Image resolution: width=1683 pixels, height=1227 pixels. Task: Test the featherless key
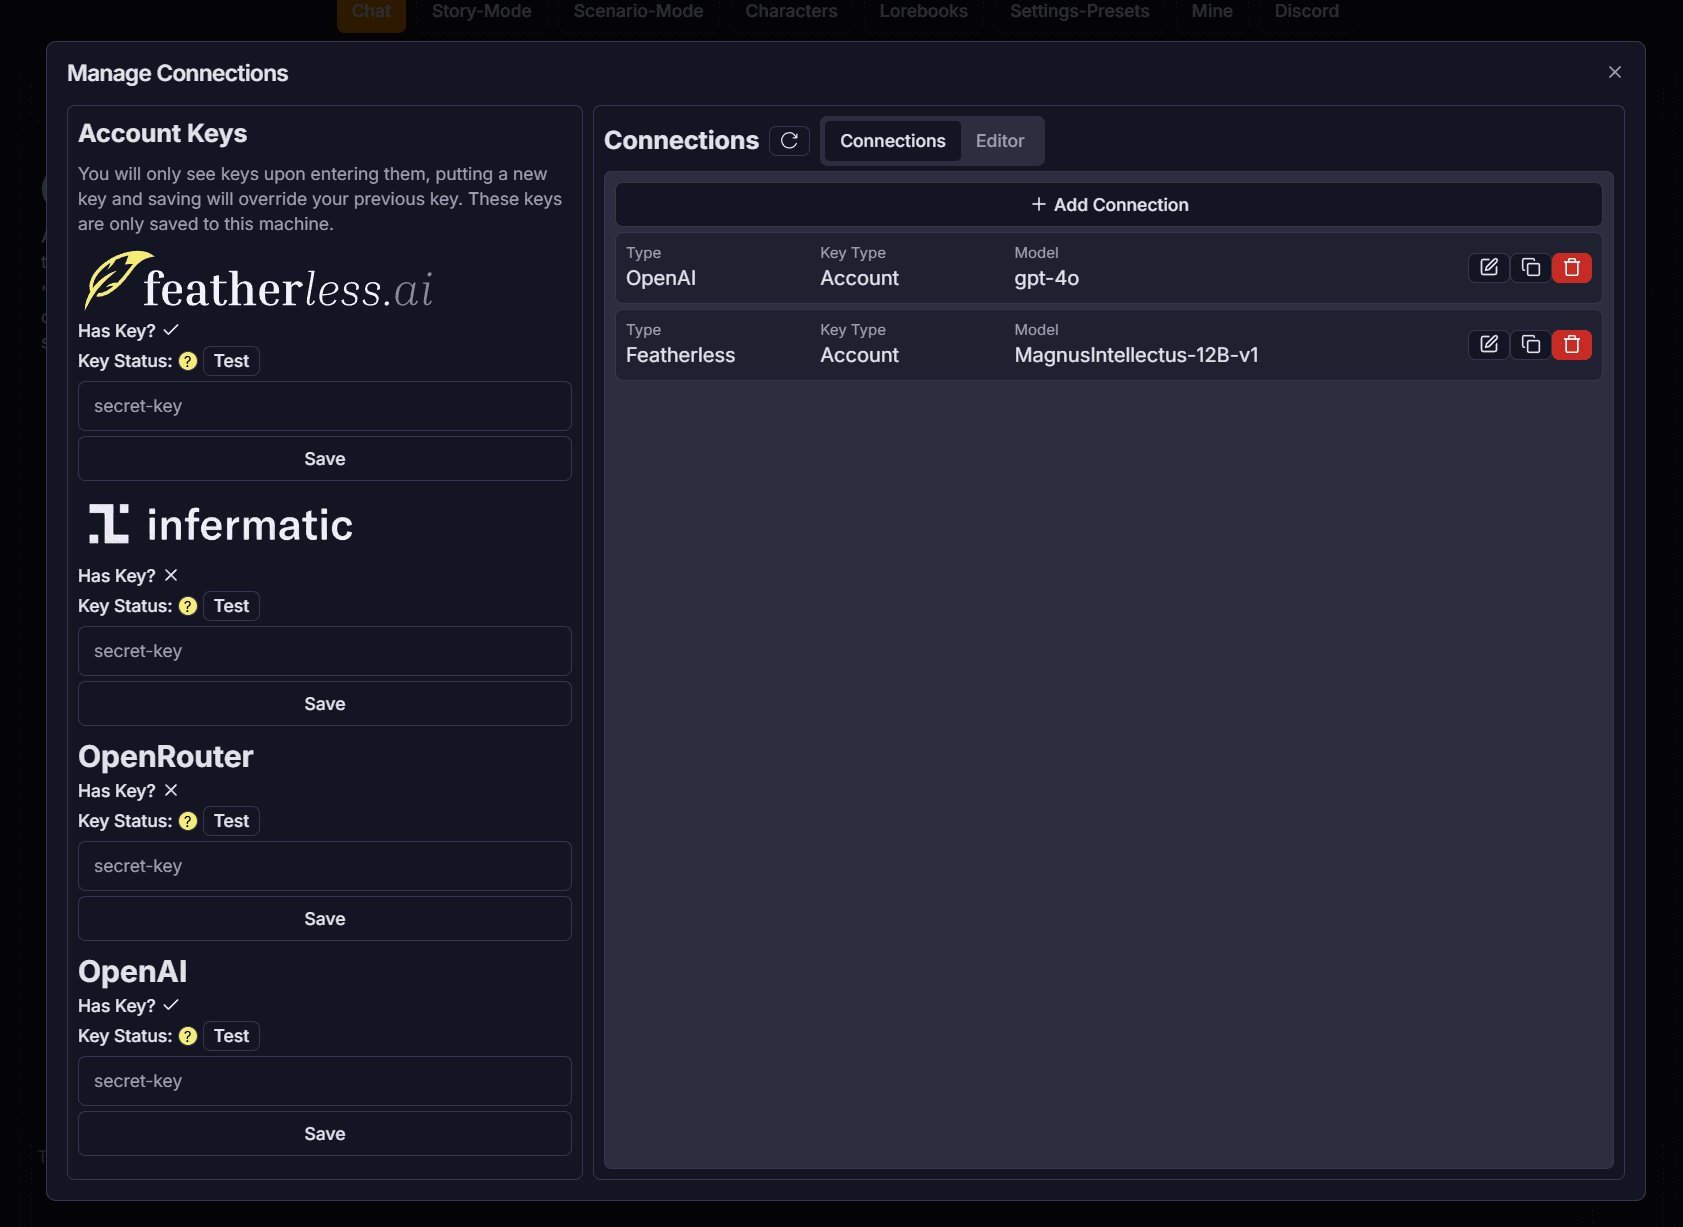pos(231,361)
